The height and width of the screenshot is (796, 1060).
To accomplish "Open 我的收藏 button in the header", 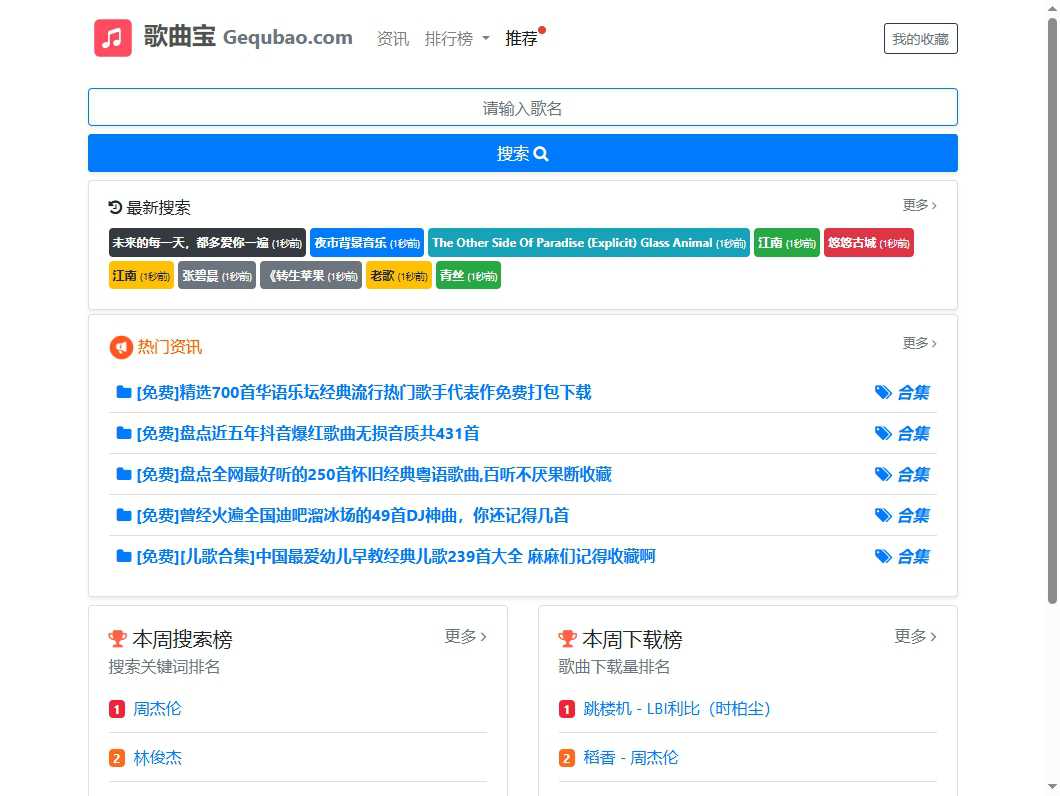I will tap(920, 39).
